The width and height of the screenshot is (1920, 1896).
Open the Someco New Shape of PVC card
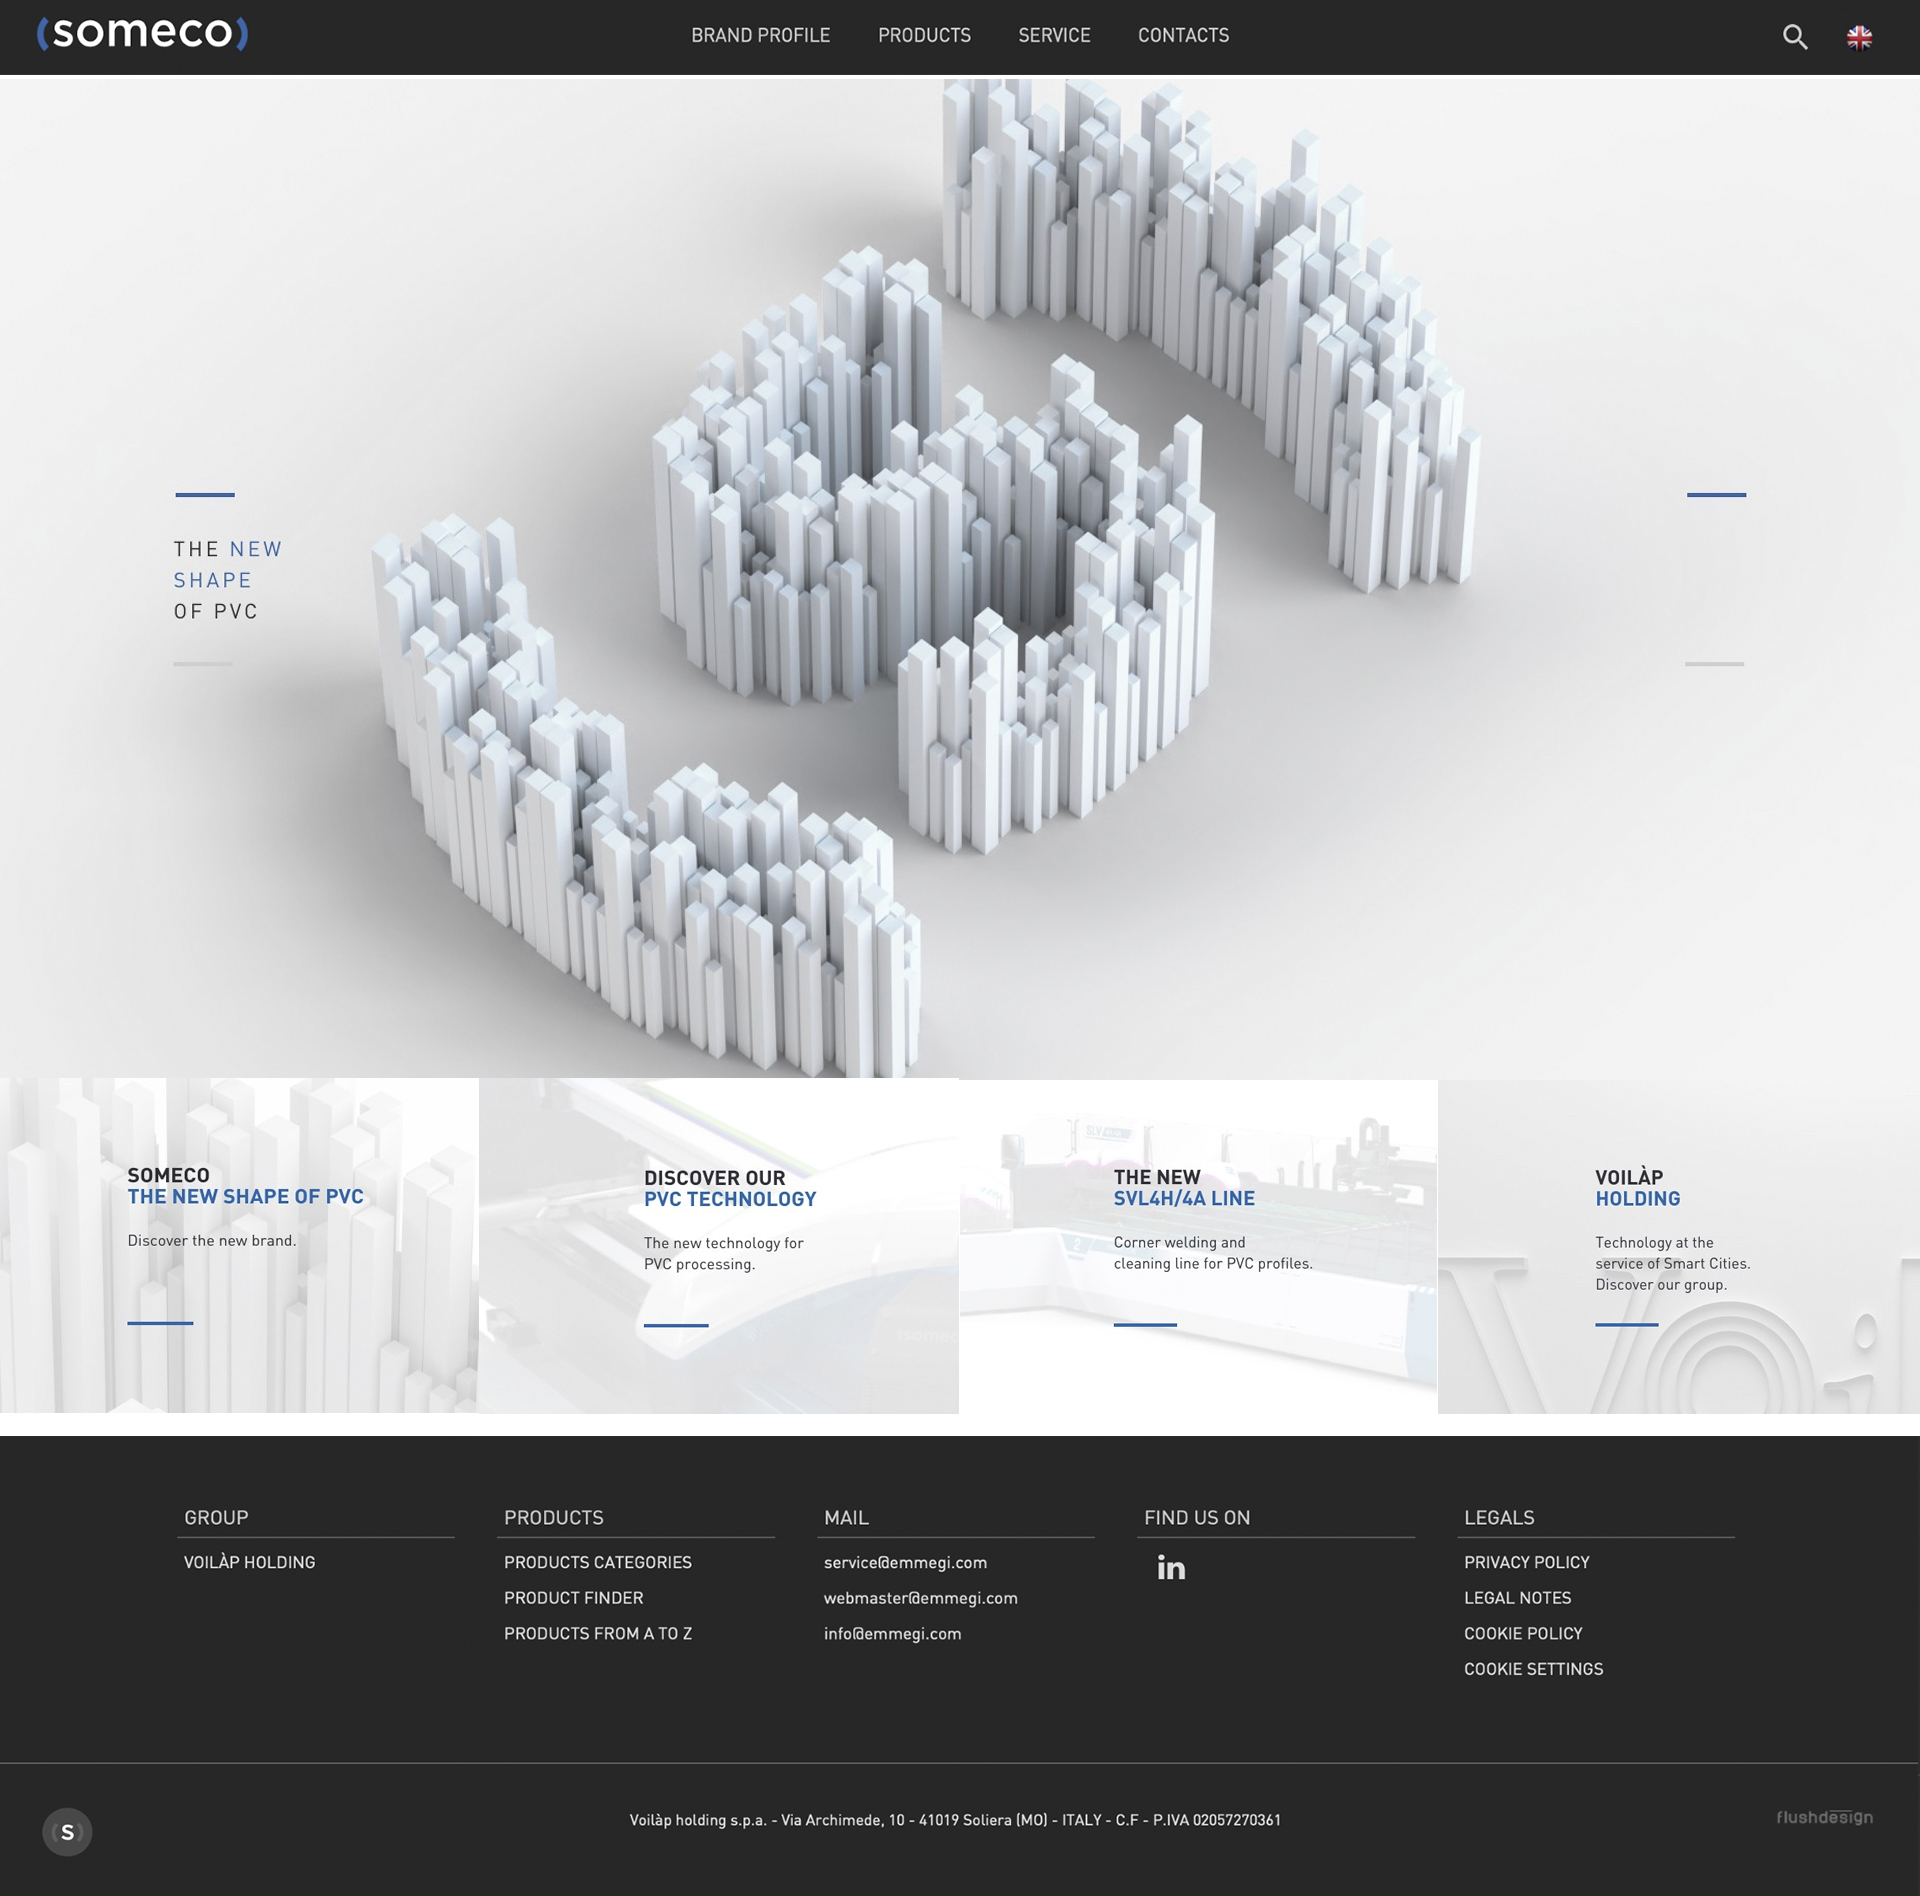pos(239,1245)
